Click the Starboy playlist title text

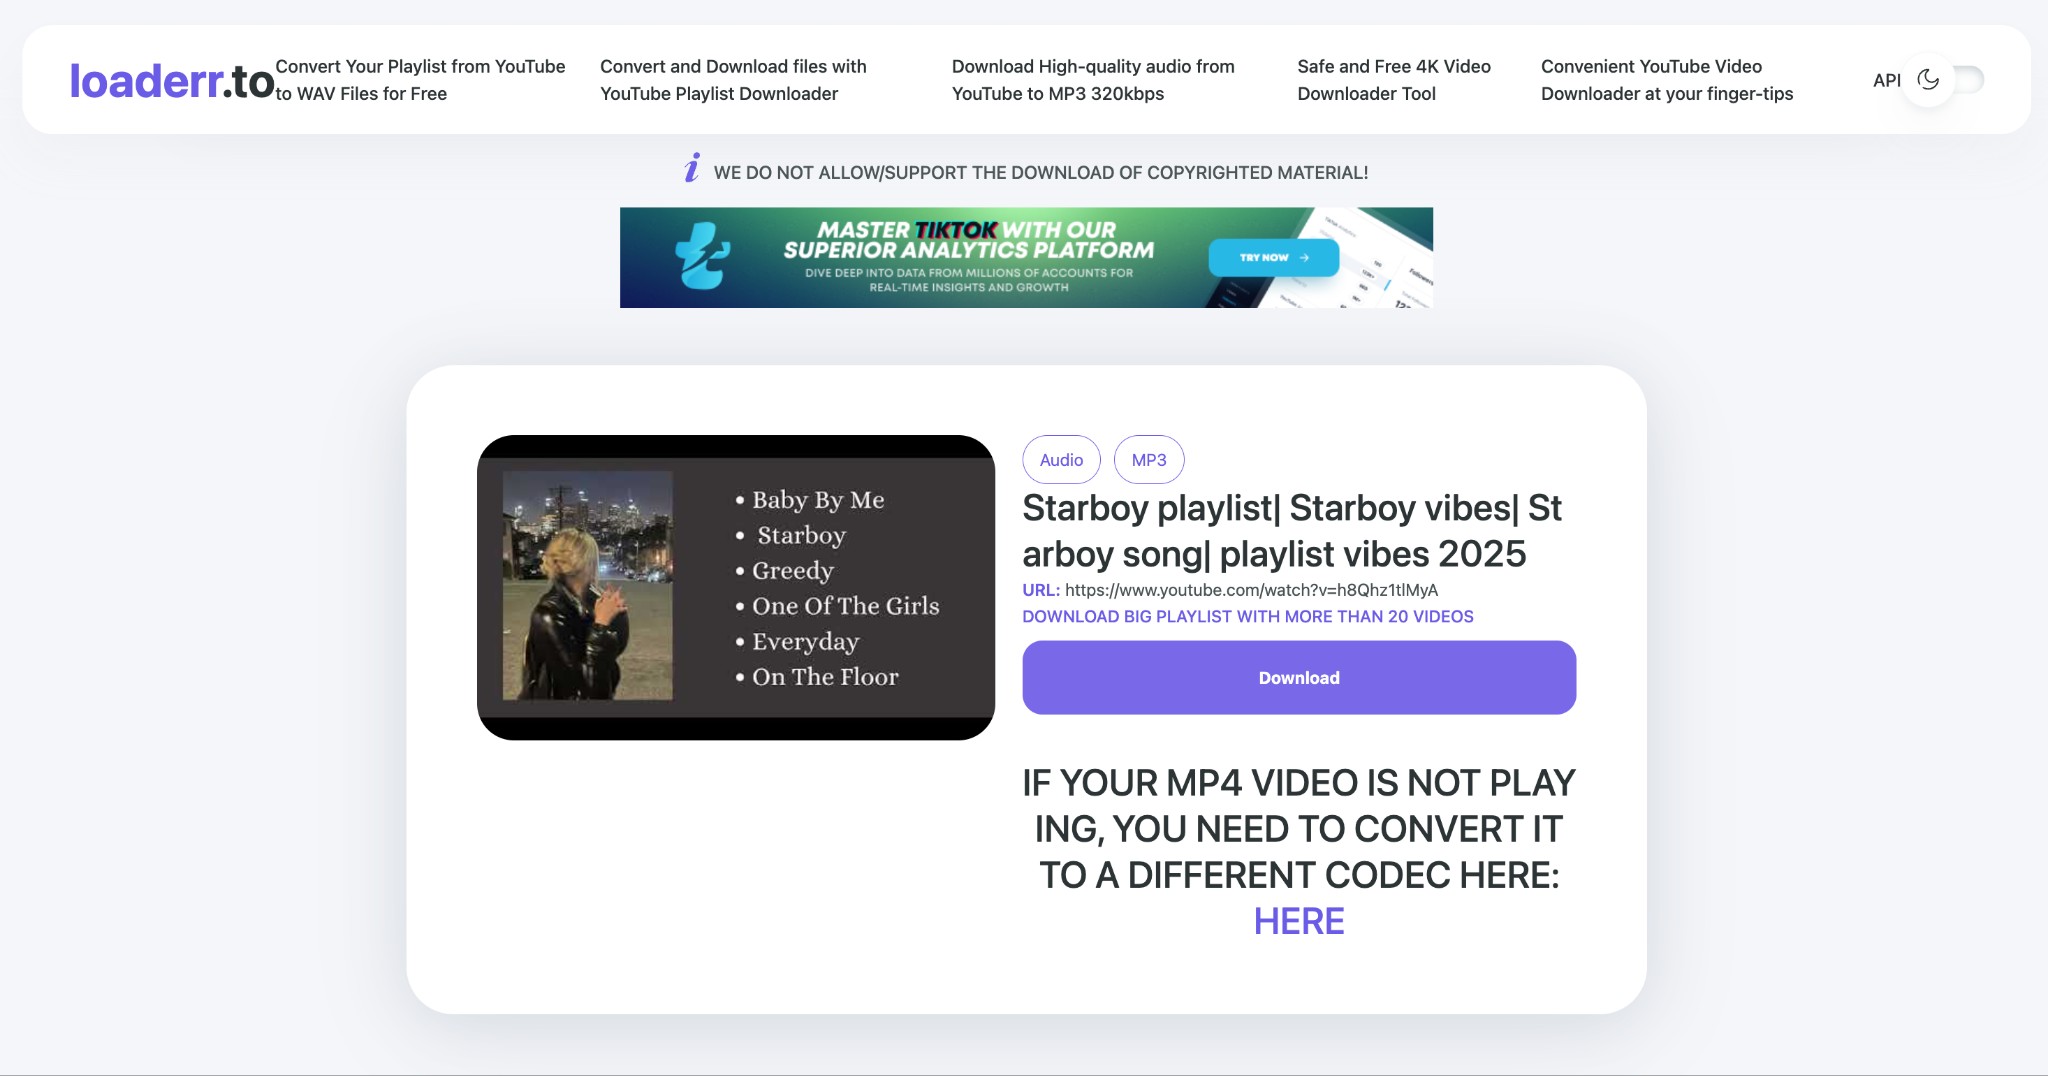click(1292, 531)
